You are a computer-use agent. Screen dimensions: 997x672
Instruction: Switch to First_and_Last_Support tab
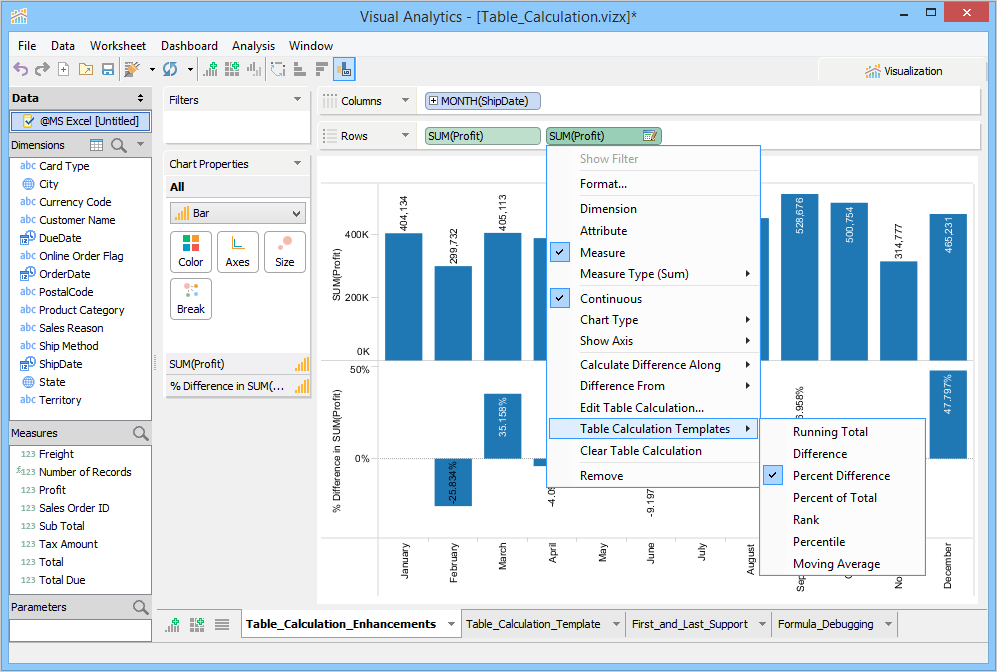pyautogui.click(x=689, y=624)
